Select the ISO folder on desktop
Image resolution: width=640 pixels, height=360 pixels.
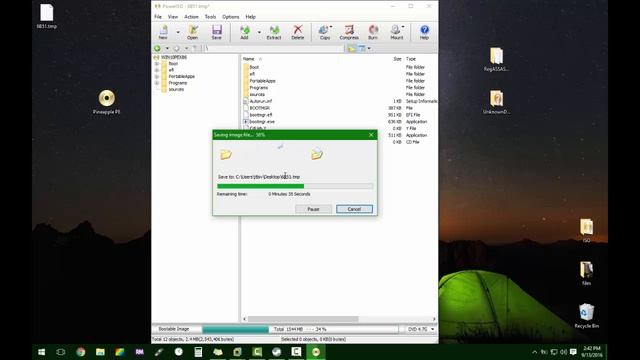coord(586,231)
